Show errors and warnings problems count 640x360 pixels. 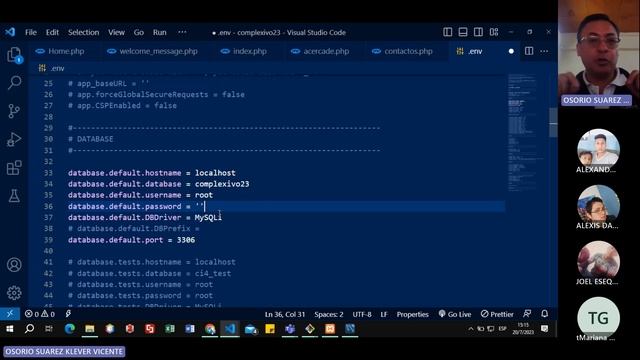pos(40,314)
